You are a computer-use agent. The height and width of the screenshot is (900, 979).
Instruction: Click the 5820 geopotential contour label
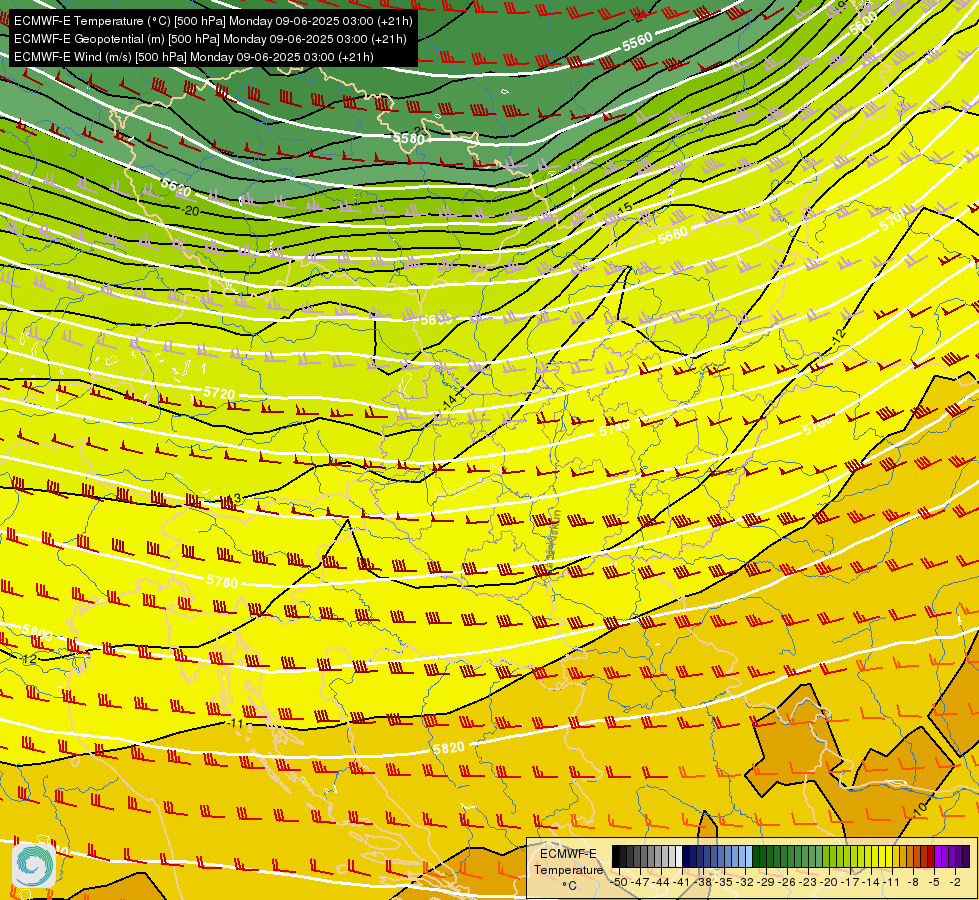(448, 748)
